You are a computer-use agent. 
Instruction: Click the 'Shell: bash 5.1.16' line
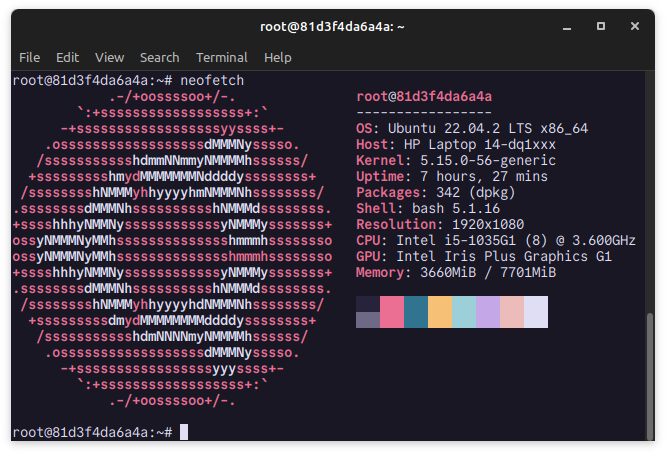click(428, 208)
